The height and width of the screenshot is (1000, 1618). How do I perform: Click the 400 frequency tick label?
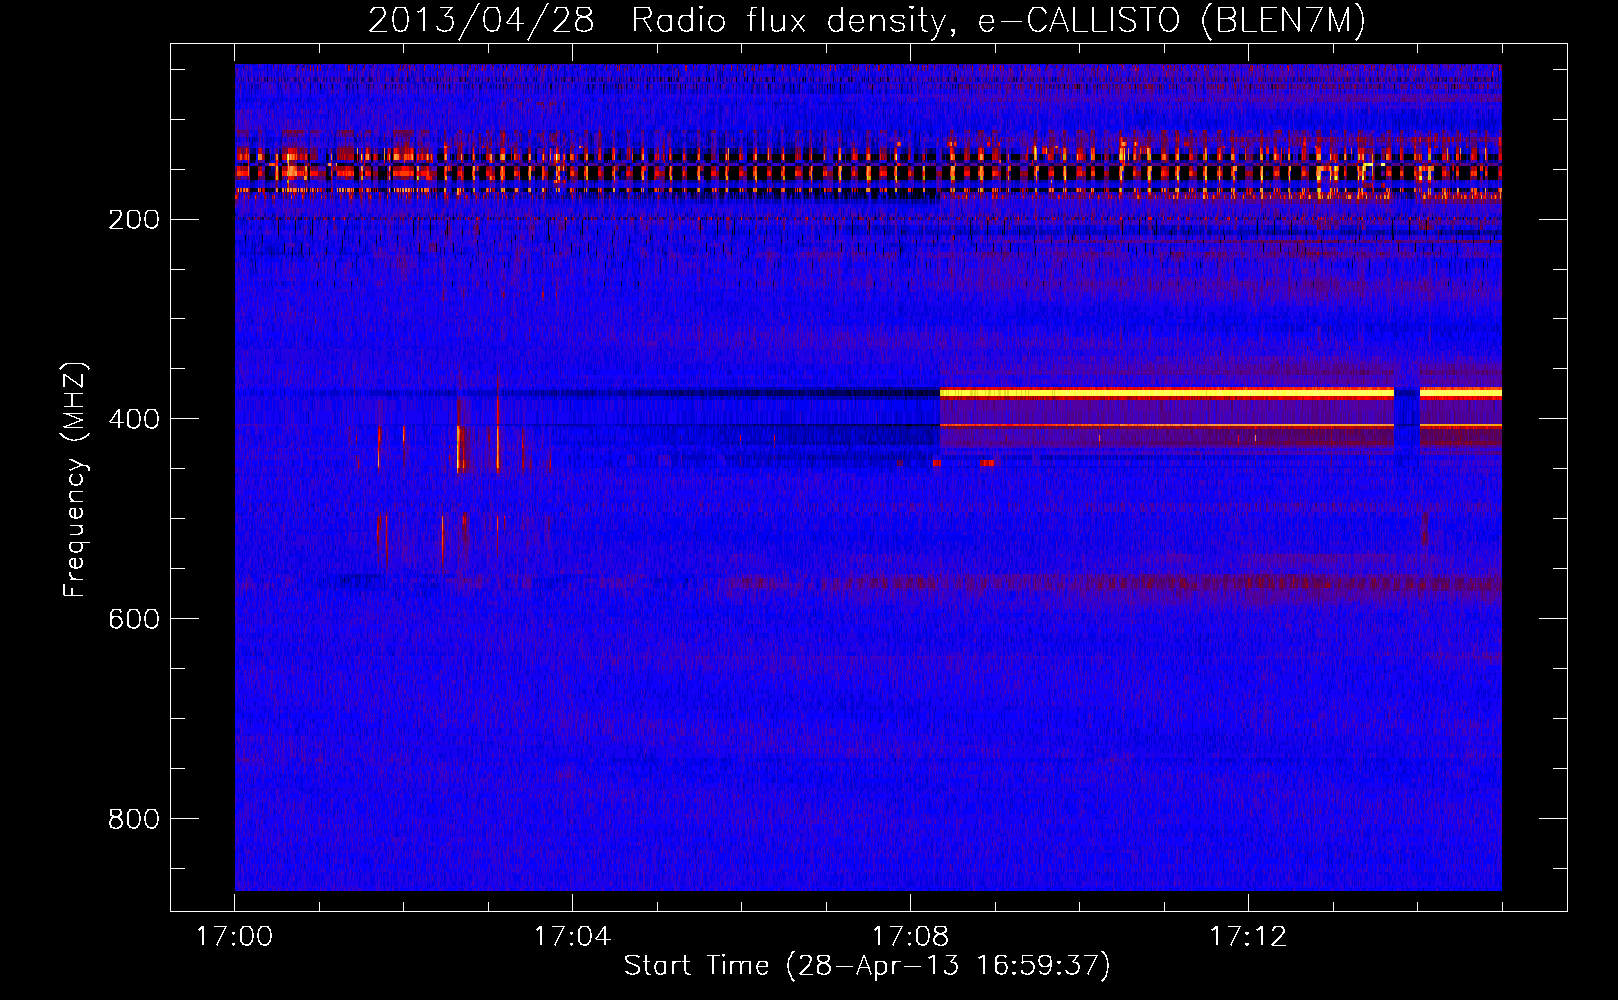coord(134,419)
